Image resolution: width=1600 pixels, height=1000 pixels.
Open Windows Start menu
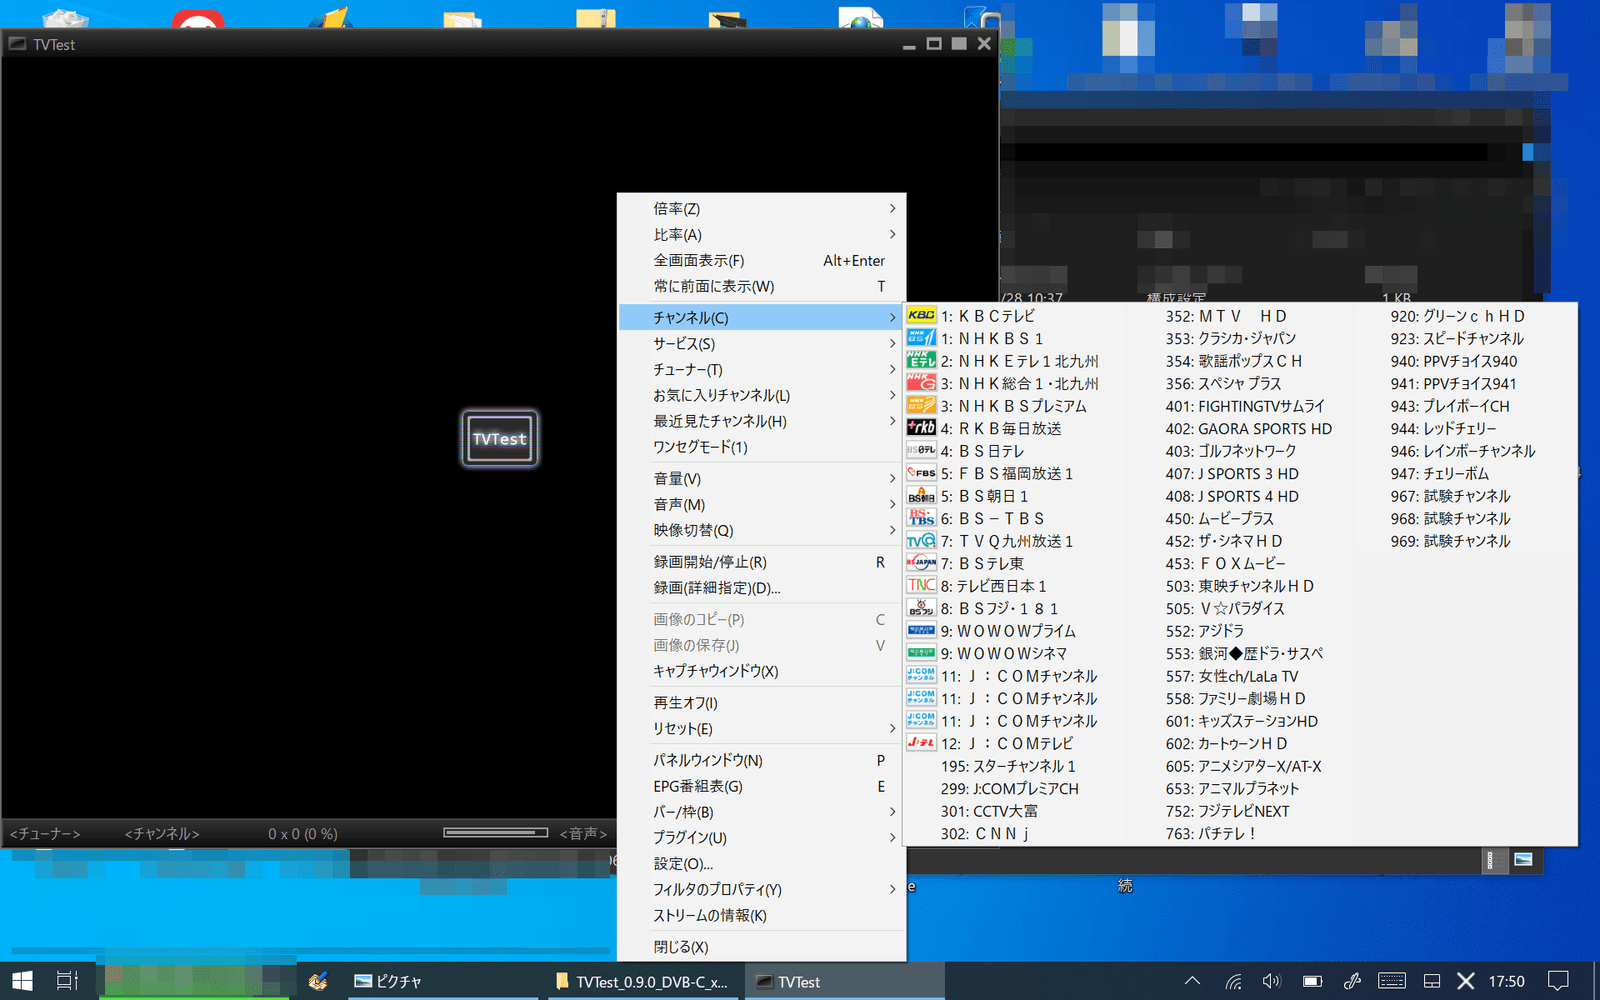tap(22, 981)
